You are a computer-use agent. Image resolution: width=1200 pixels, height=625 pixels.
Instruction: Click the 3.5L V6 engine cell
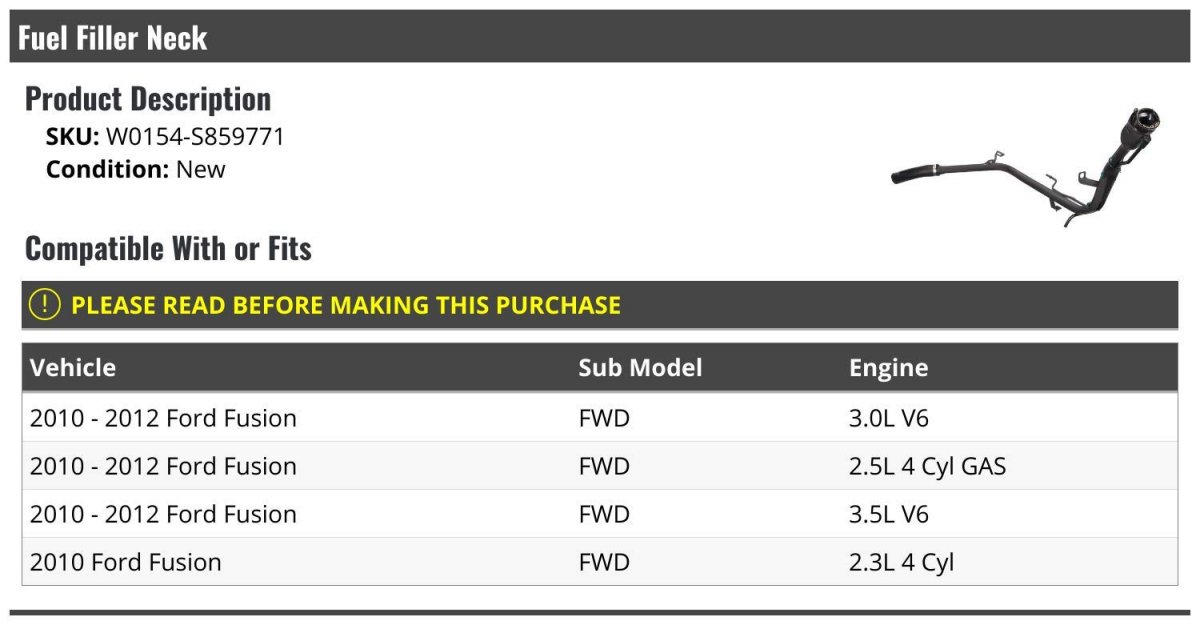coord(888,514)
